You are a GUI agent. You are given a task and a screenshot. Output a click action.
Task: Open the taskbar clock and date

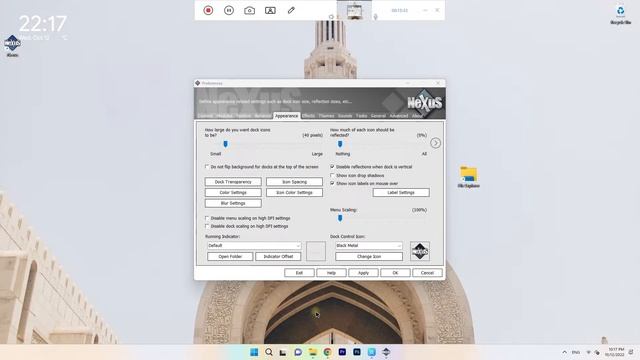coord(616,352)
